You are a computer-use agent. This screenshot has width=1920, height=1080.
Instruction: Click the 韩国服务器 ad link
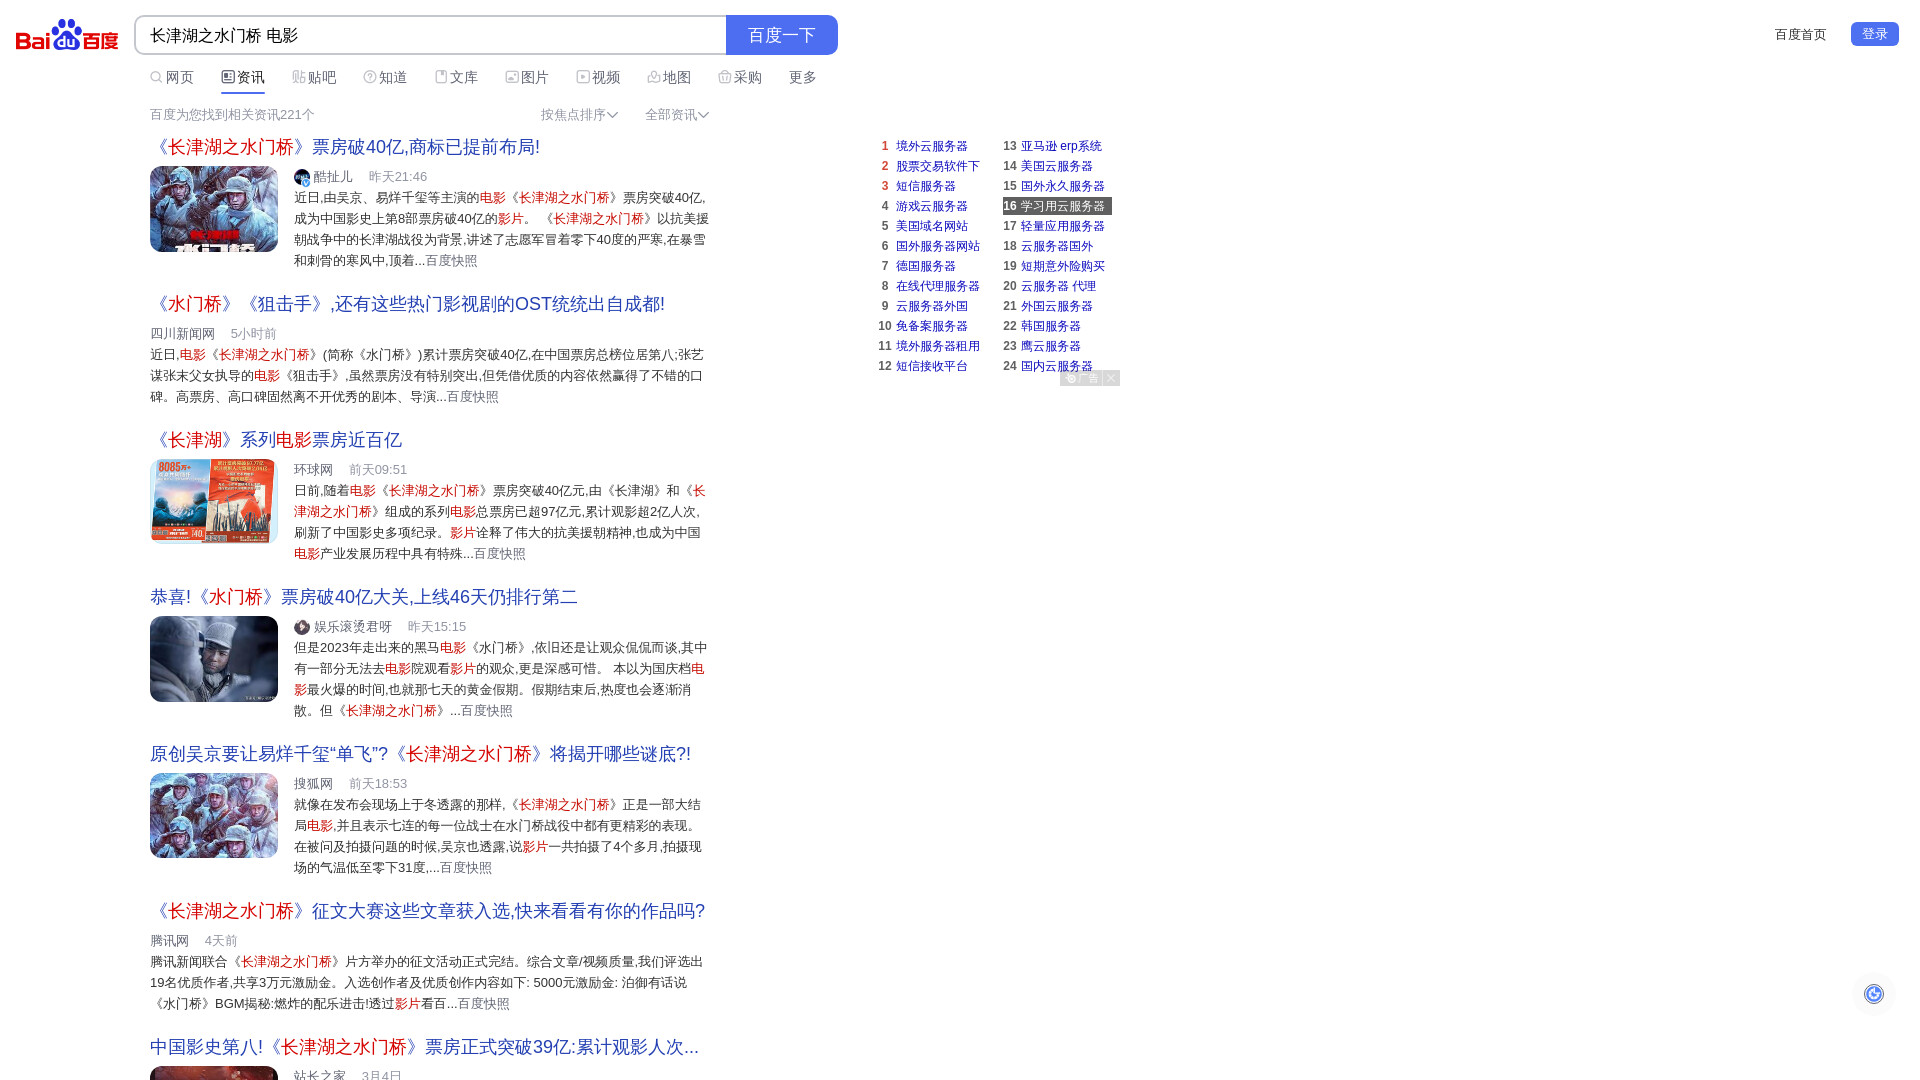1051,326
